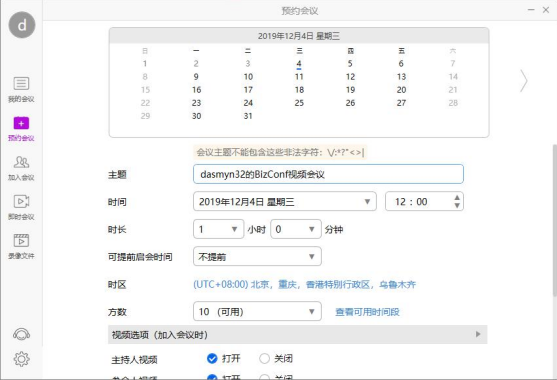The image size is (557, 380).
Task: Open My Meetings (我的会议) in sidebar
Action: 21,89
